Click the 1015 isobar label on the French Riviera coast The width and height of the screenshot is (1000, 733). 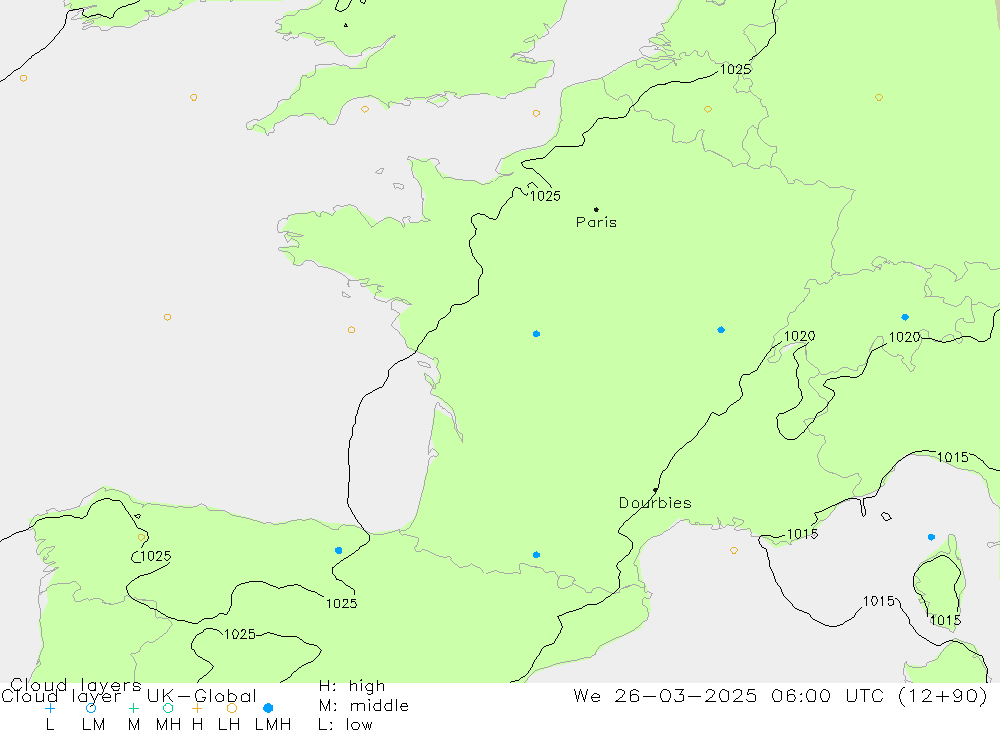tap(802, 534)
